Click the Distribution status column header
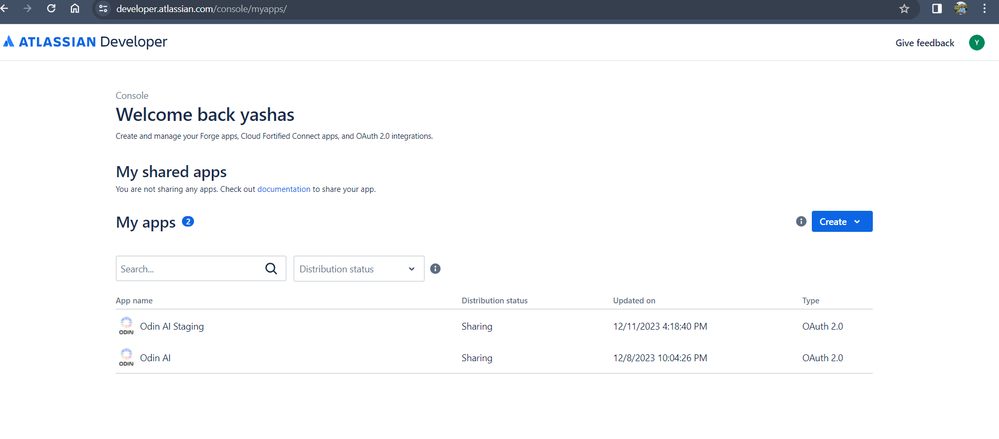The height and width of the screenshot is (439, 999). point(494,300)
